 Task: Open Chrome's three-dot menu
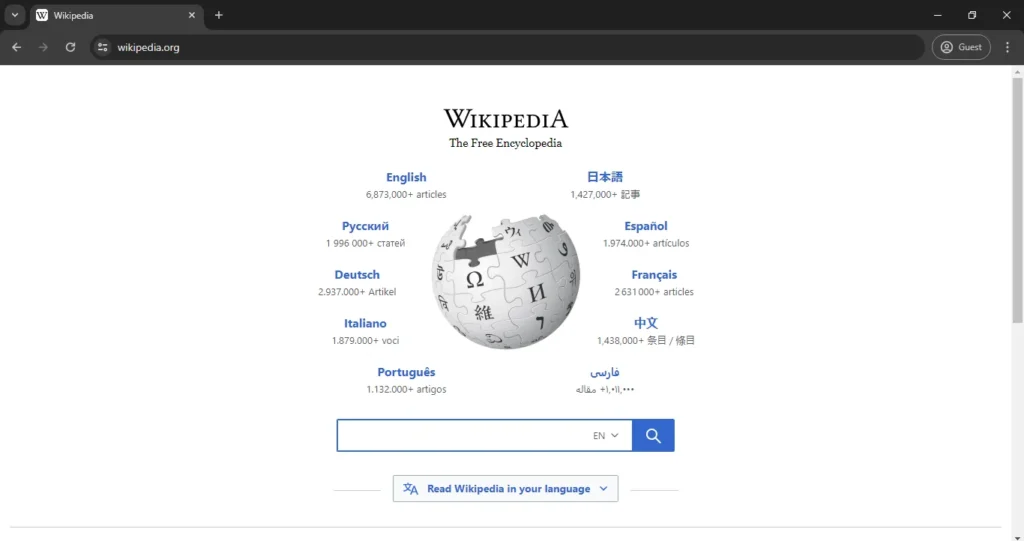pyautogui.click(x=1007, y=47)
